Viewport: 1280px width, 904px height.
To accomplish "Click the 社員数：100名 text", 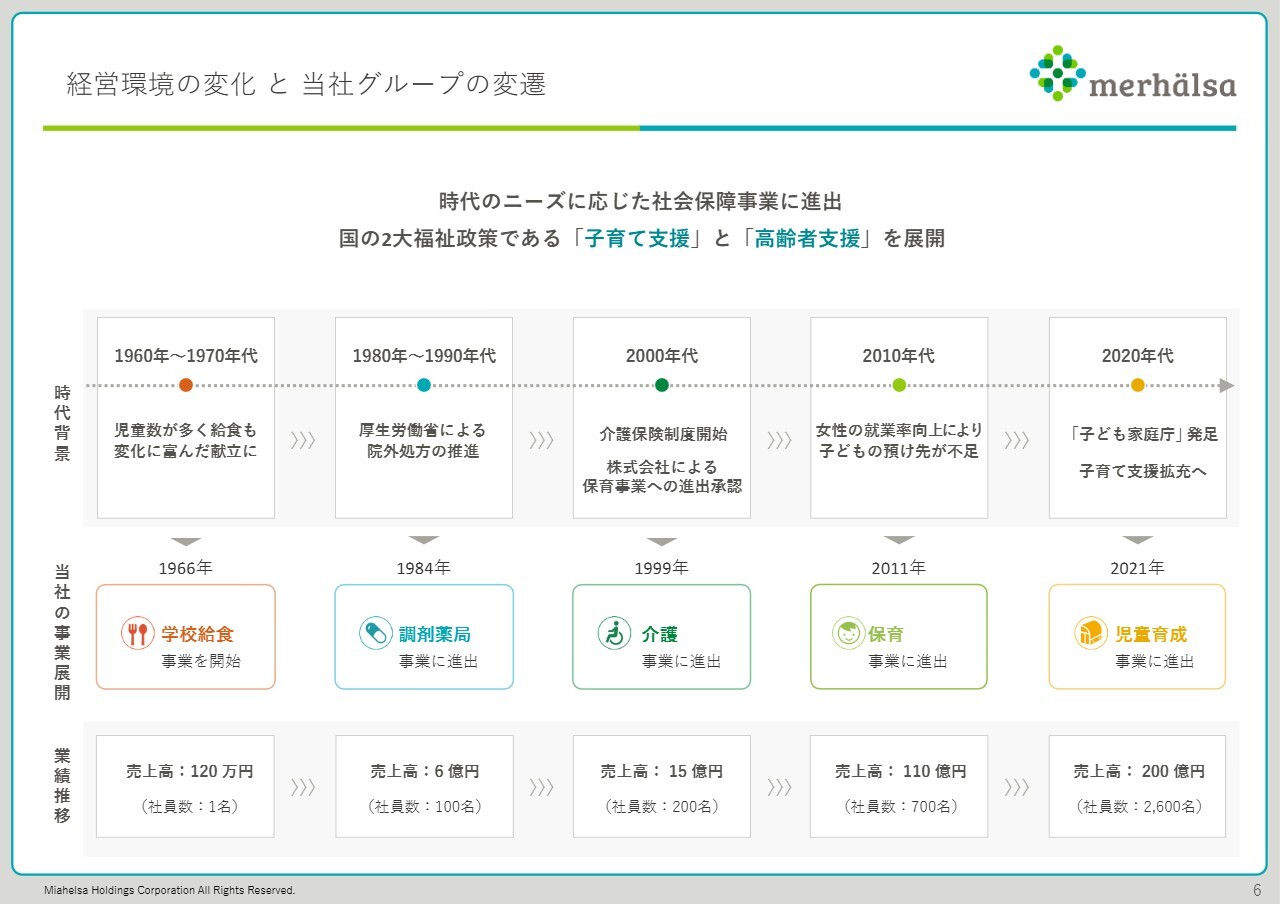I will point(425,806).
